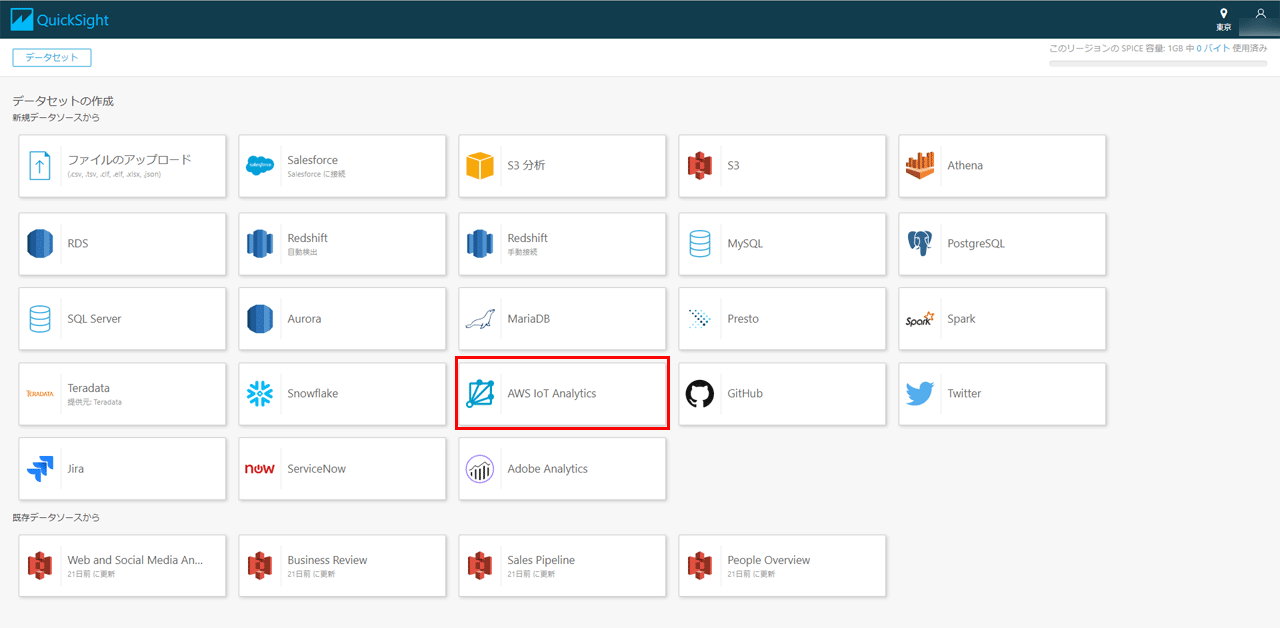
Task: Click the Web and Social Media dataset icon
Action: (x=39, y=565)
